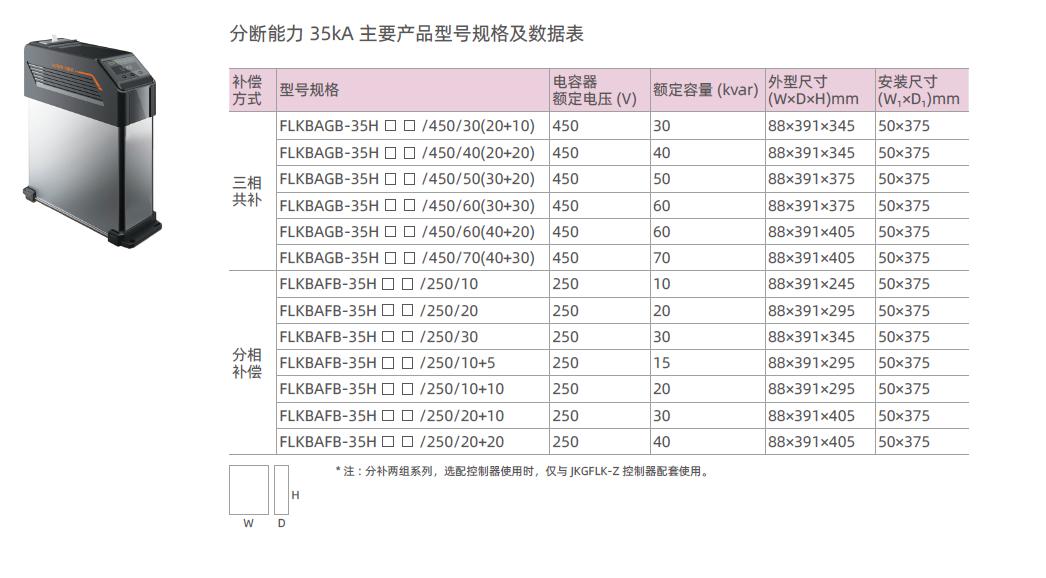1046x578 pixels.
Task: Select the page title about 分断能力 35kA
Action: (407, 34)
